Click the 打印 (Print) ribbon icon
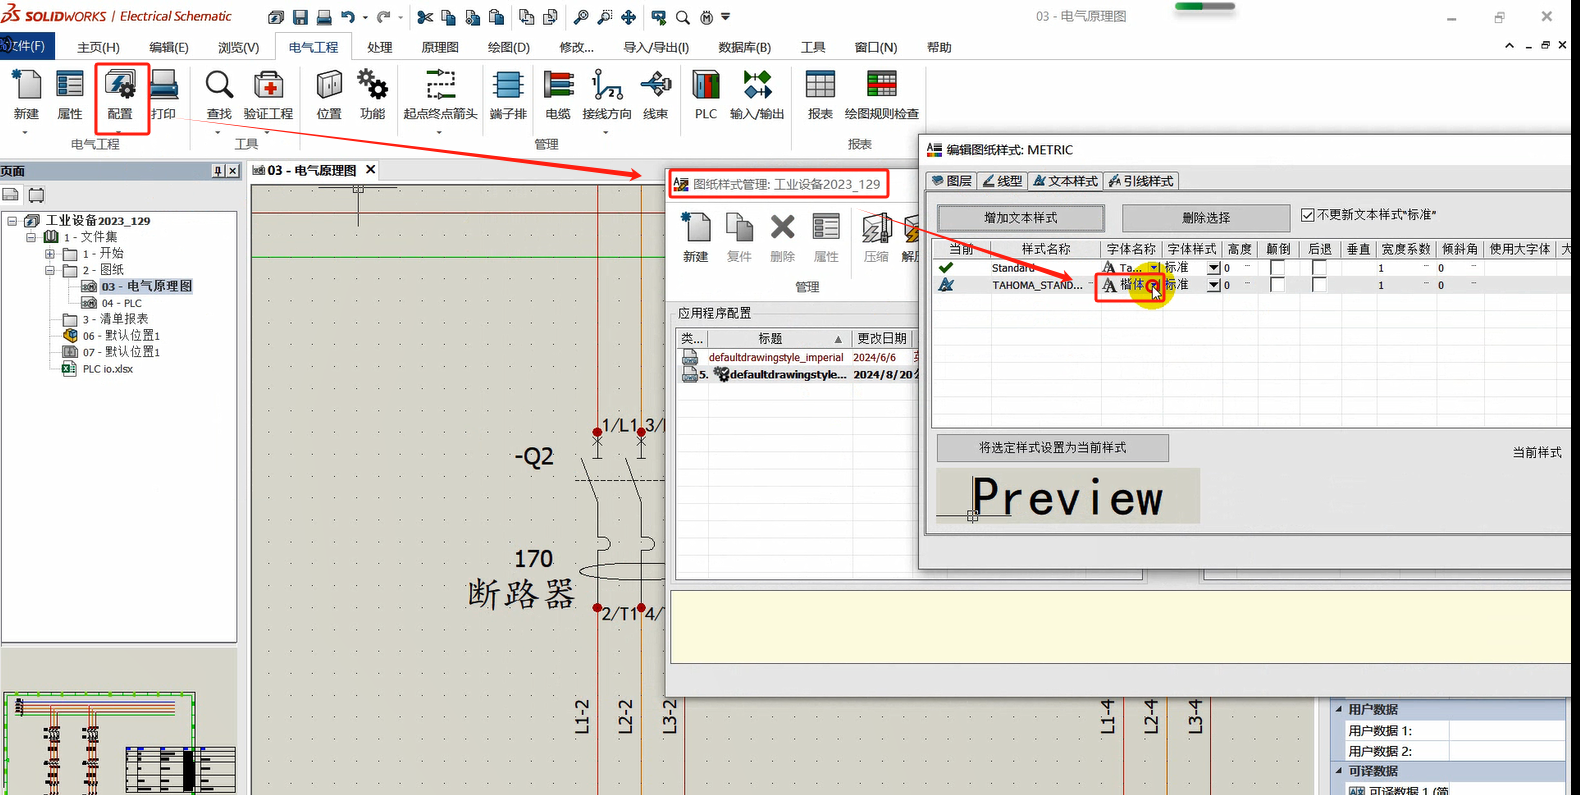 pyautogui.click(x=164, y=96)
